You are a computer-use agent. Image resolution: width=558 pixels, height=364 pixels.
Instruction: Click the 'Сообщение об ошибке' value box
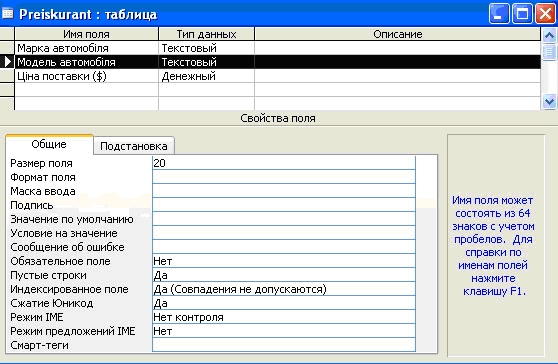284,247
